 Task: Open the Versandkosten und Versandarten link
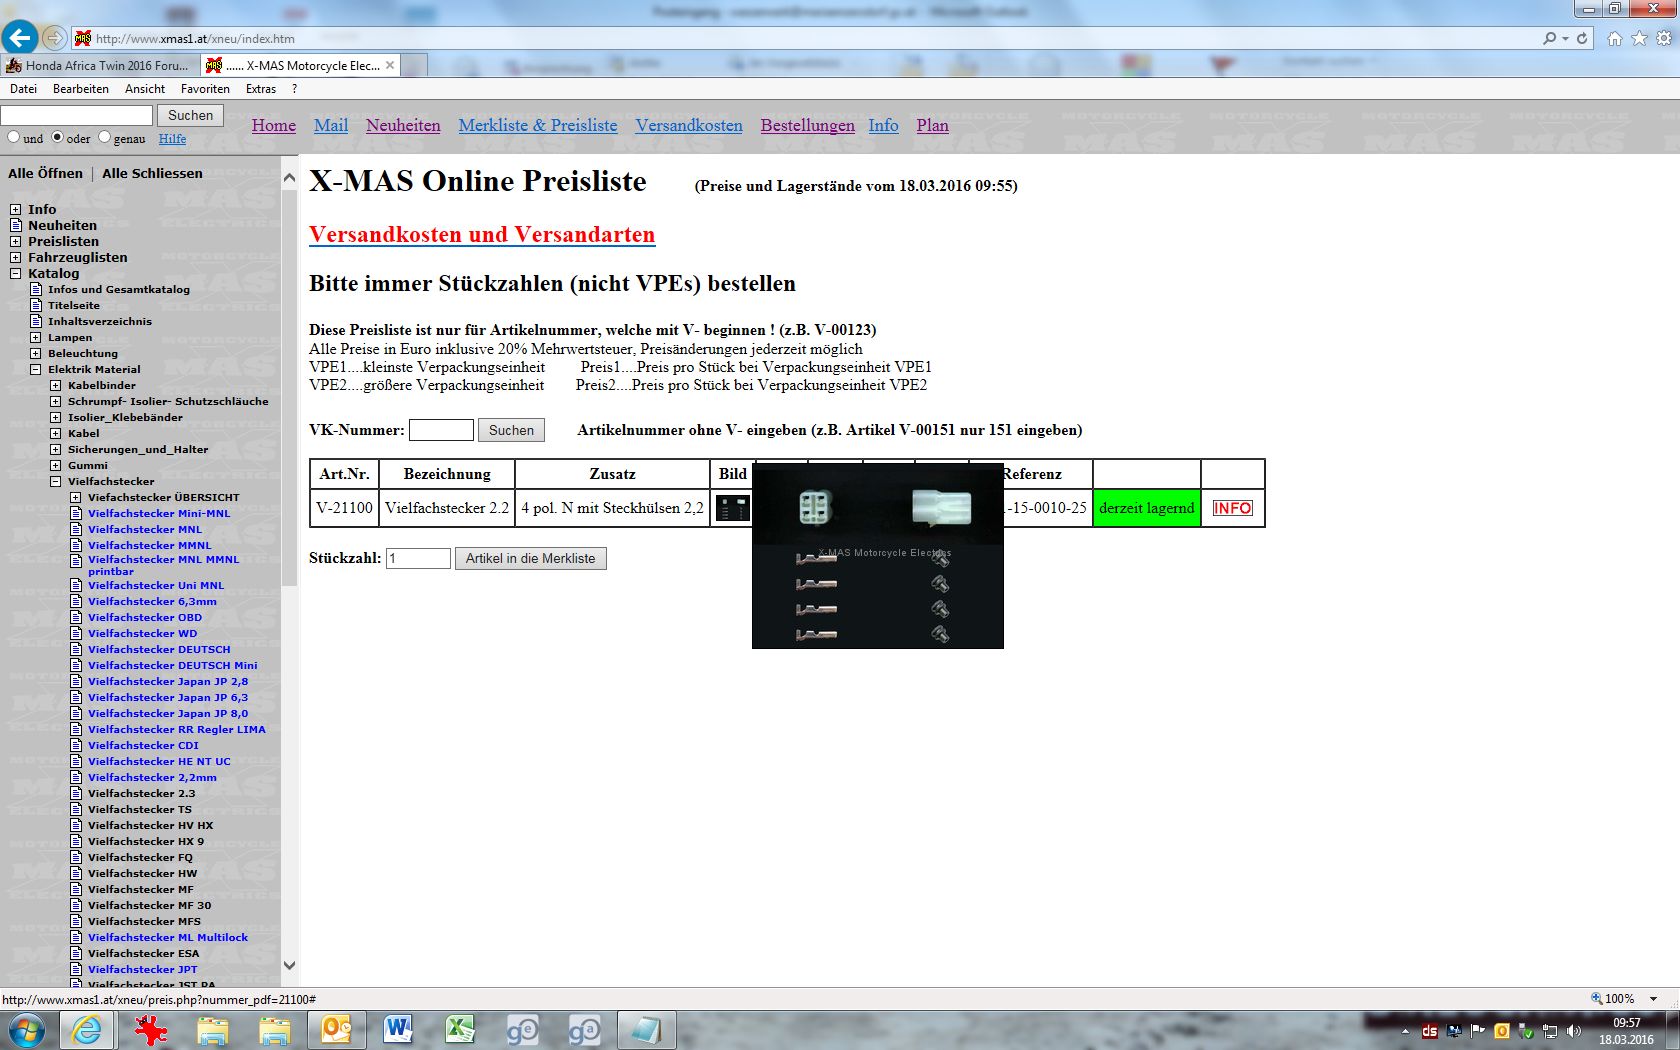point(481,234)
